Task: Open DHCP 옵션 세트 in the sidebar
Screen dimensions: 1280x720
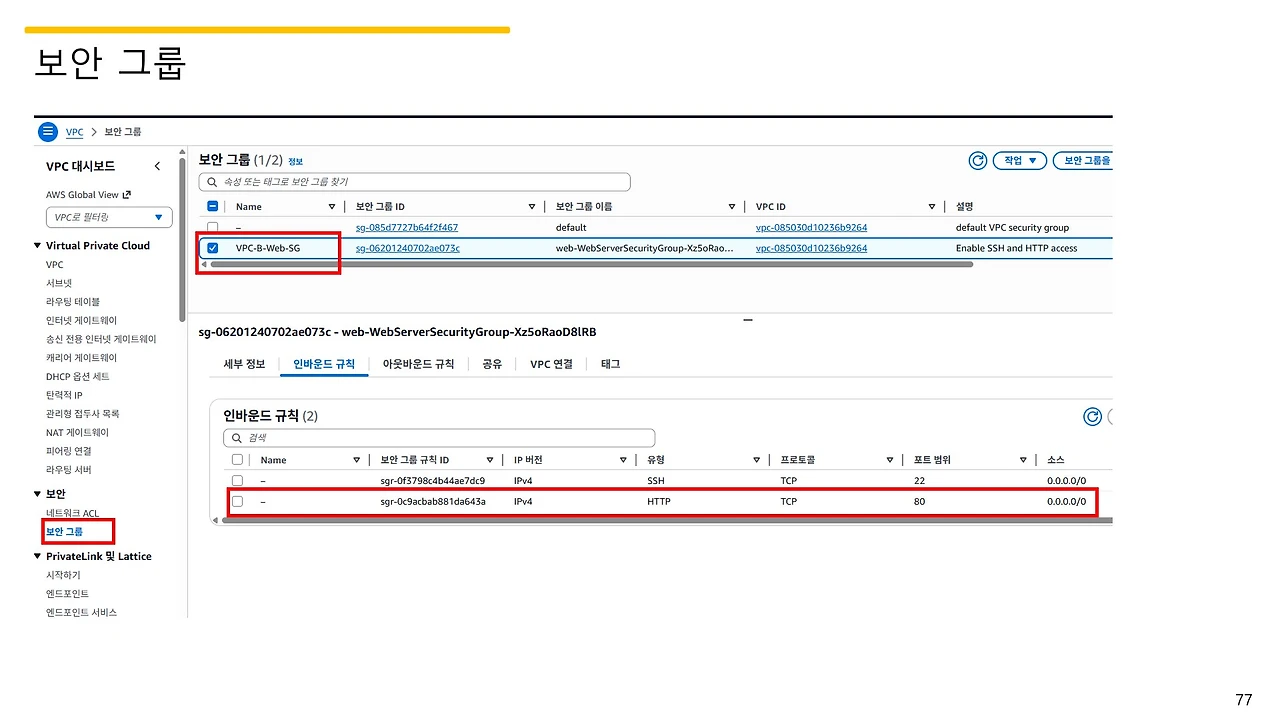Action: click(78, 377)
